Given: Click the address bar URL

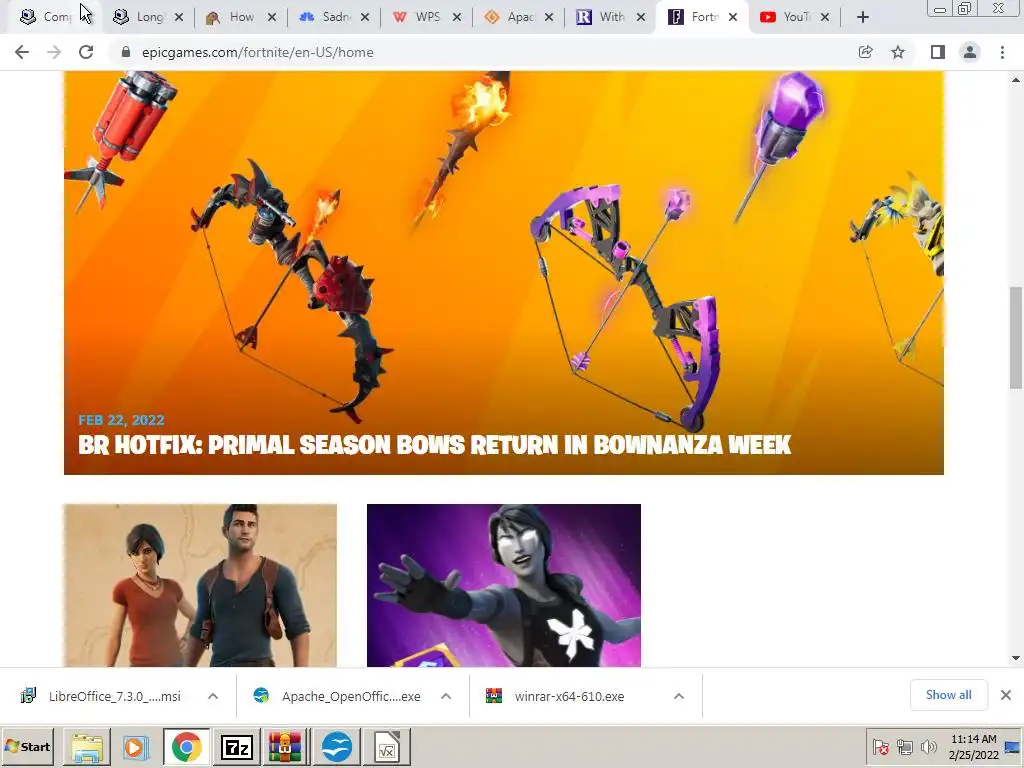Looking at the screenshot, I should (x=257, y=52).
